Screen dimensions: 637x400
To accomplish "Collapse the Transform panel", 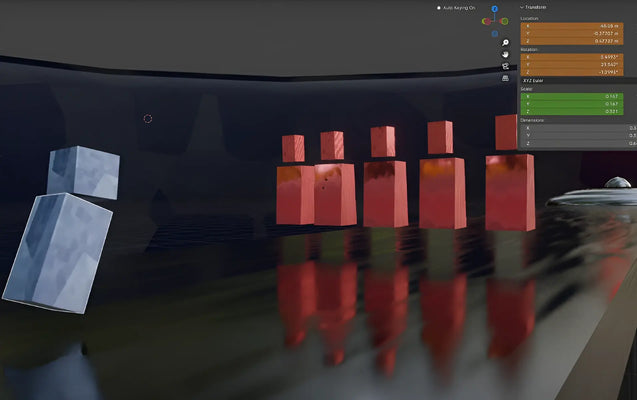I will 522,7.
